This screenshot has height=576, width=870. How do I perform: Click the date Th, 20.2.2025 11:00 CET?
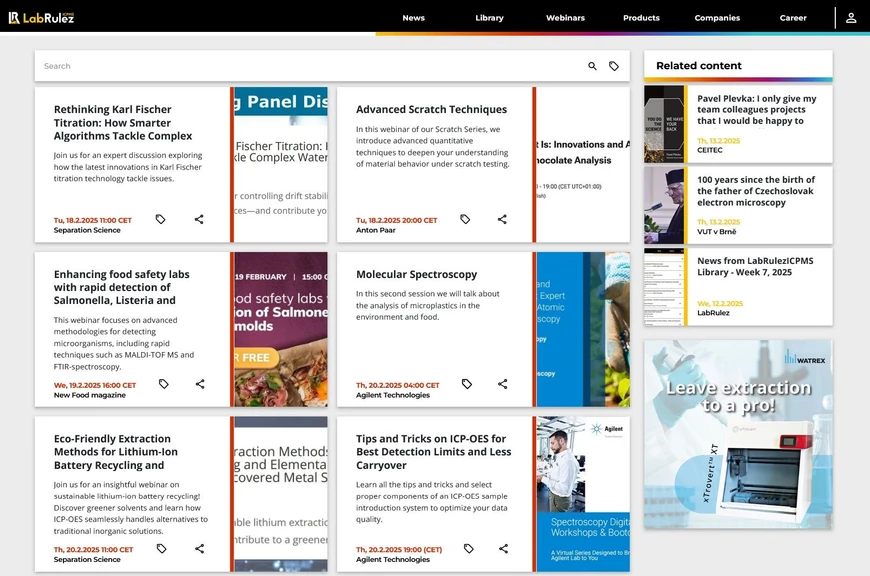(x=93, y=550)
